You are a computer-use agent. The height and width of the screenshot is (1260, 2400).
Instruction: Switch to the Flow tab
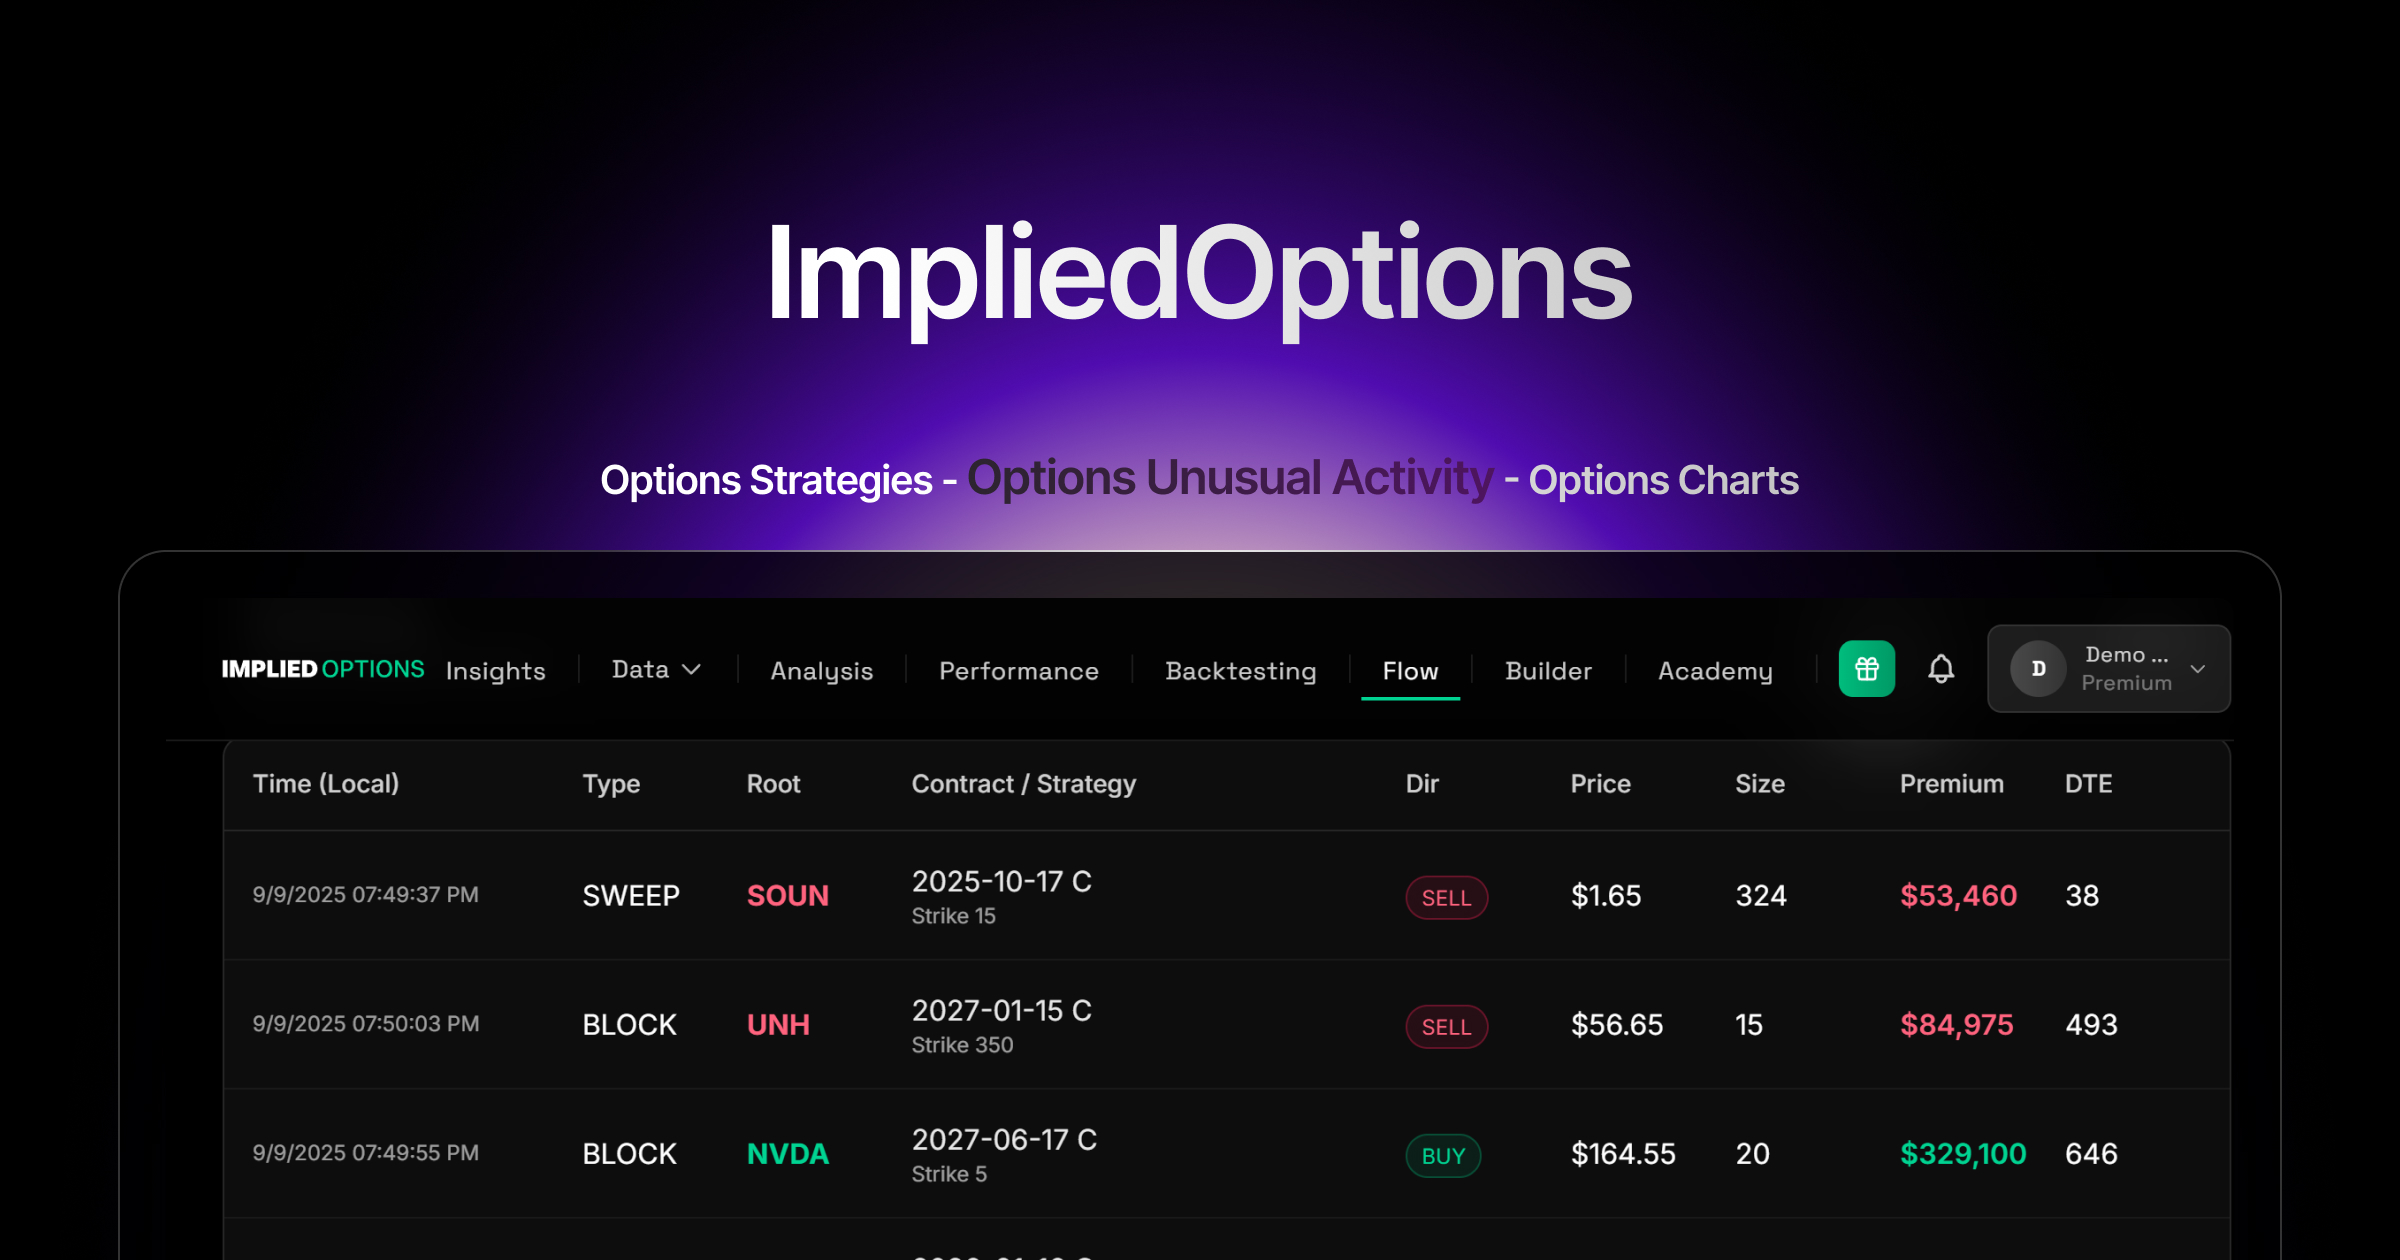click(x=1409, y=670)
